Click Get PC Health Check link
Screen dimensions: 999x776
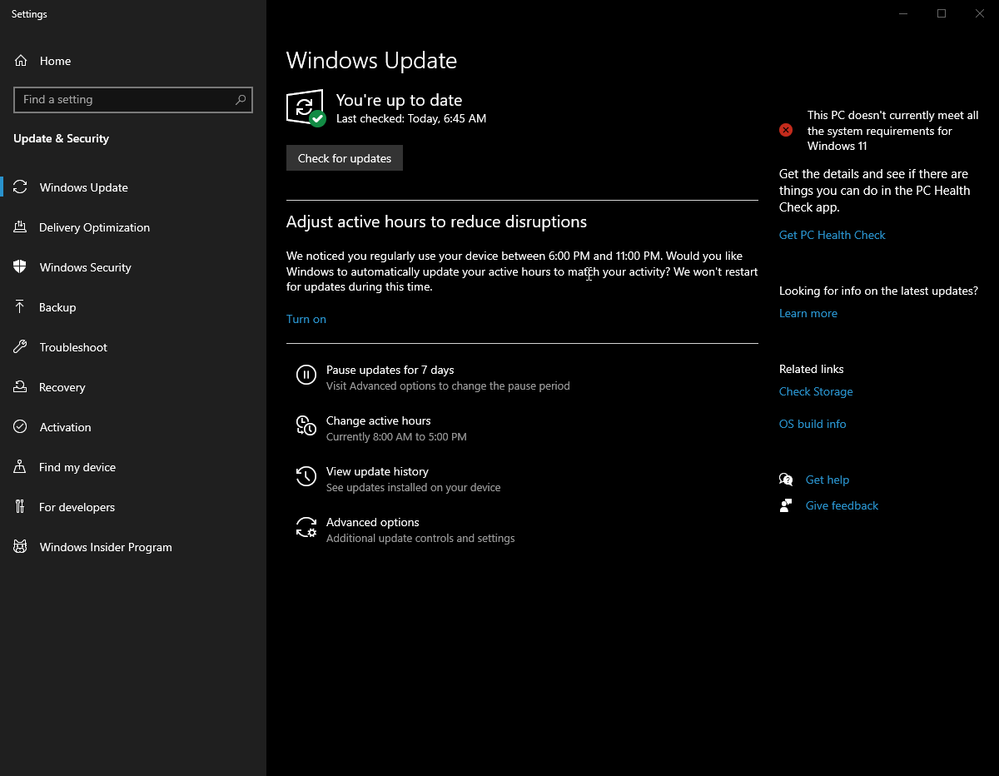(x=831, y=234)
